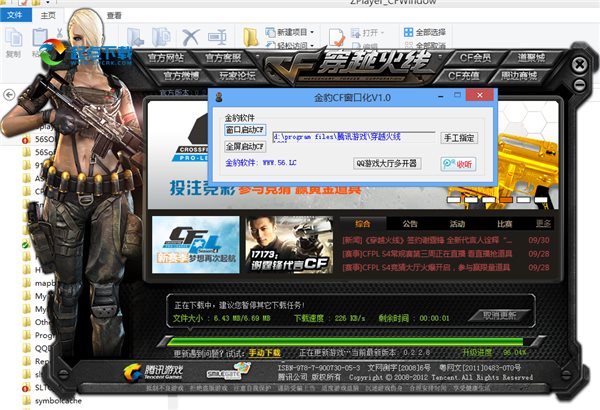Select the first banner slide indicator
Screen dimensions: 600x410
(x=453, y=200)
